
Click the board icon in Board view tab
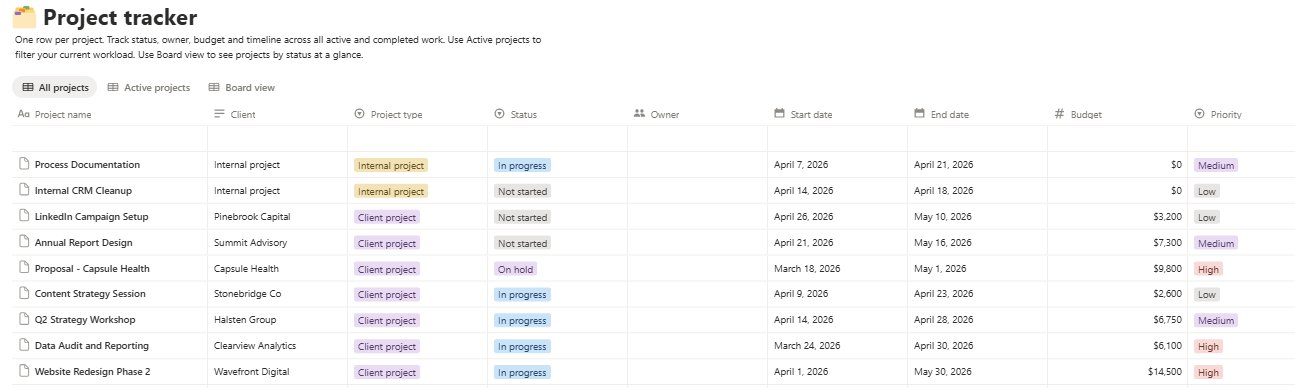click(x=214, y=88)
